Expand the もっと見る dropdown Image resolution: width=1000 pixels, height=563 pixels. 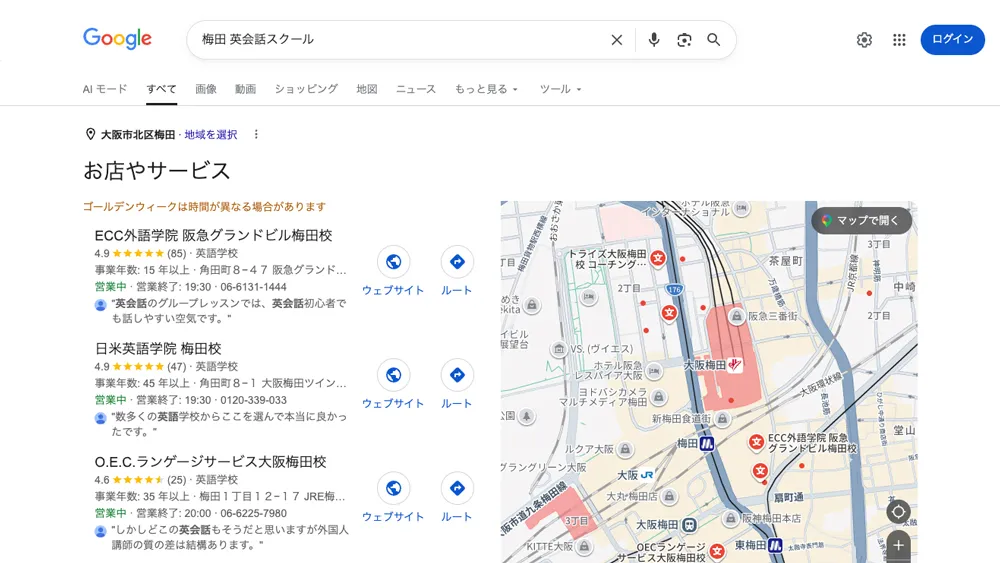[x=486, y=89]
